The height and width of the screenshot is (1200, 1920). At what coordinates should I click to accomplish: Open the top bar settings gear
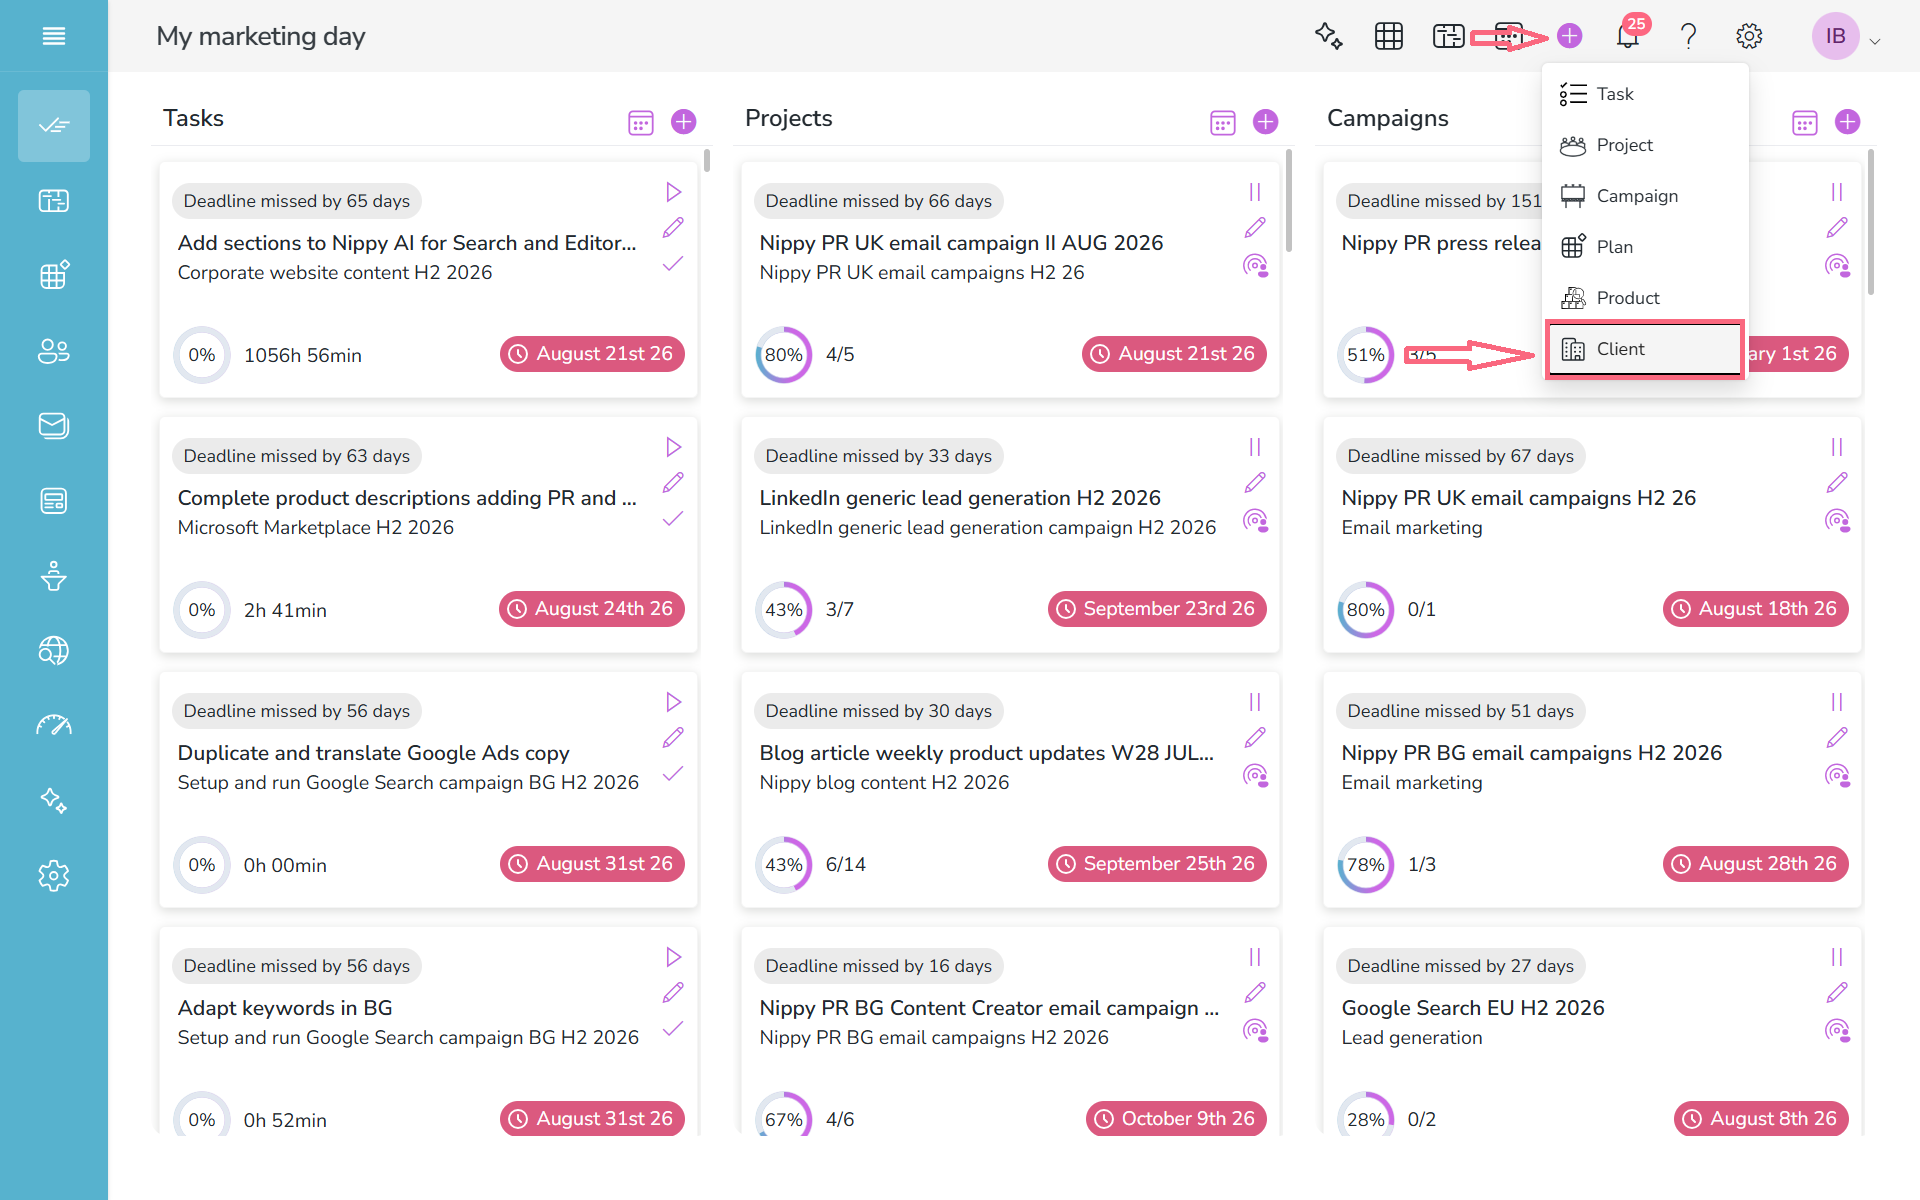(1748, 36)
